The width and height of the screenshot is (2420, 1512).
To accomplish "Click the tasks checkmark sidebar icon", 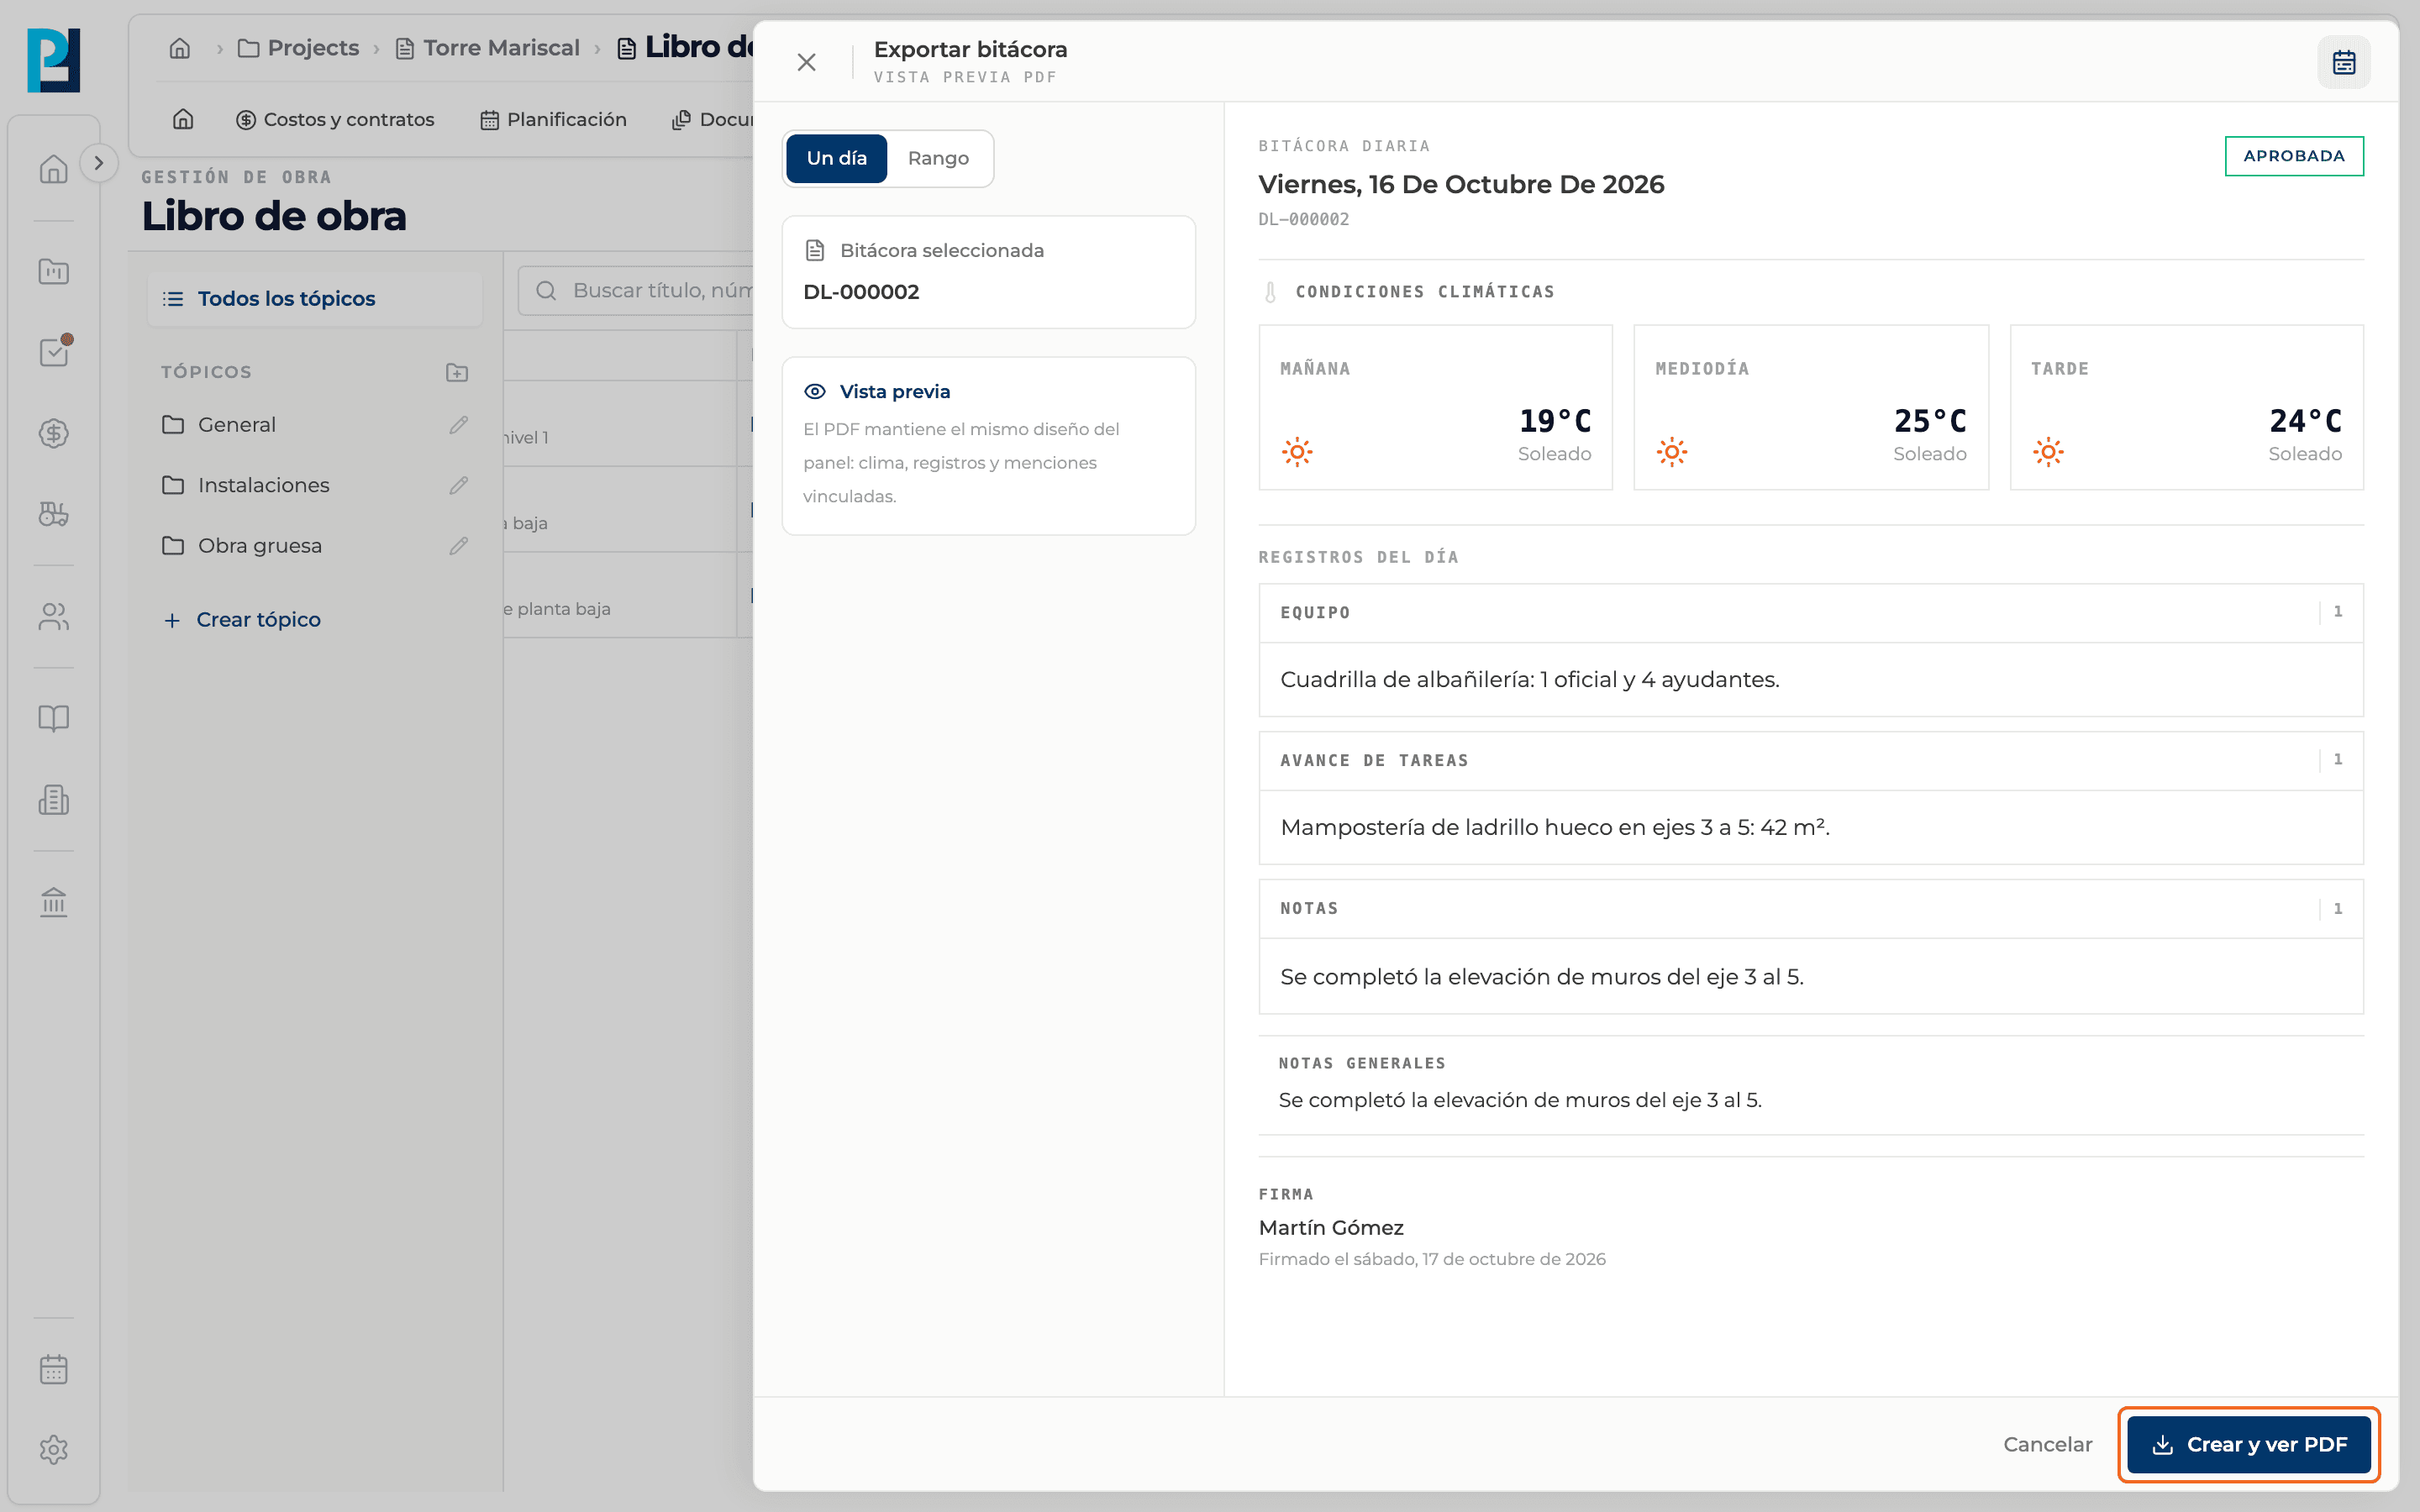I will pos(54,352).
